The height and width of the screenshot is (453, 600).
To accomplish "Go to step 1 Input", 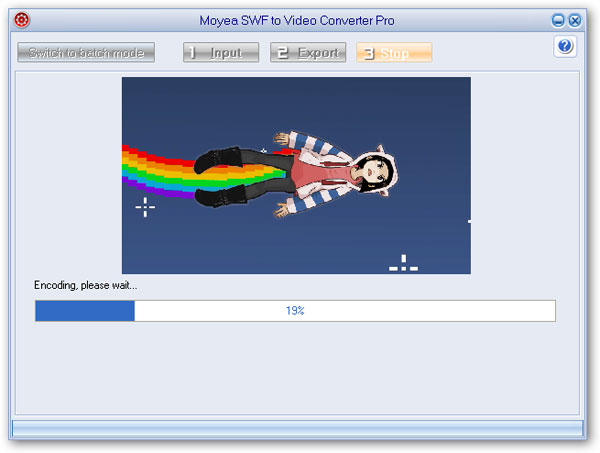I will click(221, 52).
